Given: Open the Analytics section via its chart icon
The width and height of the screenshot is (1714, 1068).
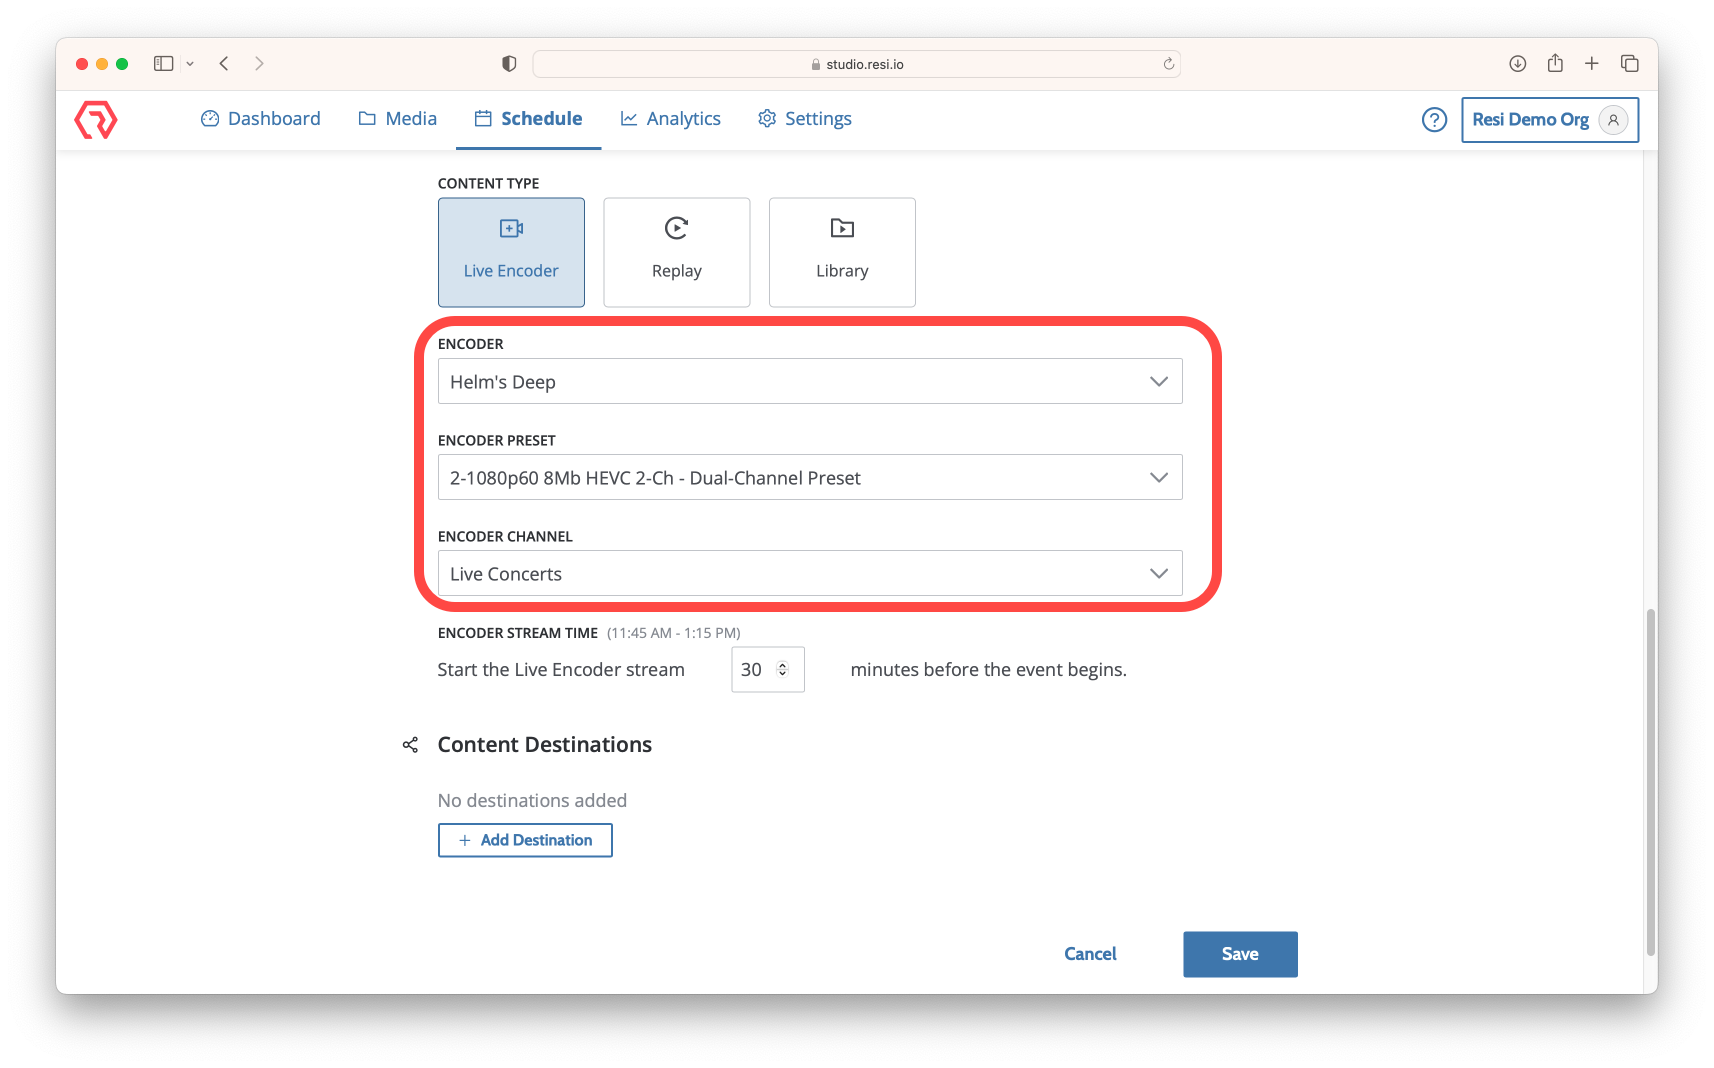Looking at the screenshot, I should (629, 118).
